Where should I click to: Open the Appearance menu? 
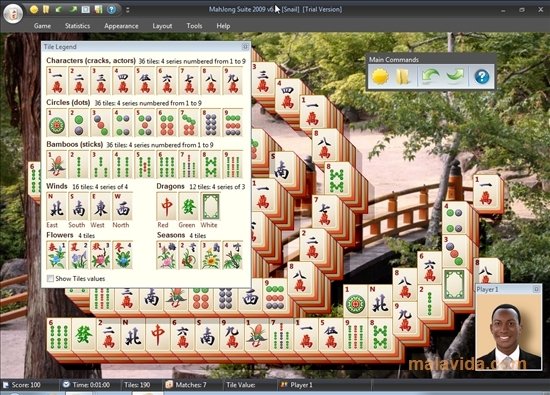[121, 26]
